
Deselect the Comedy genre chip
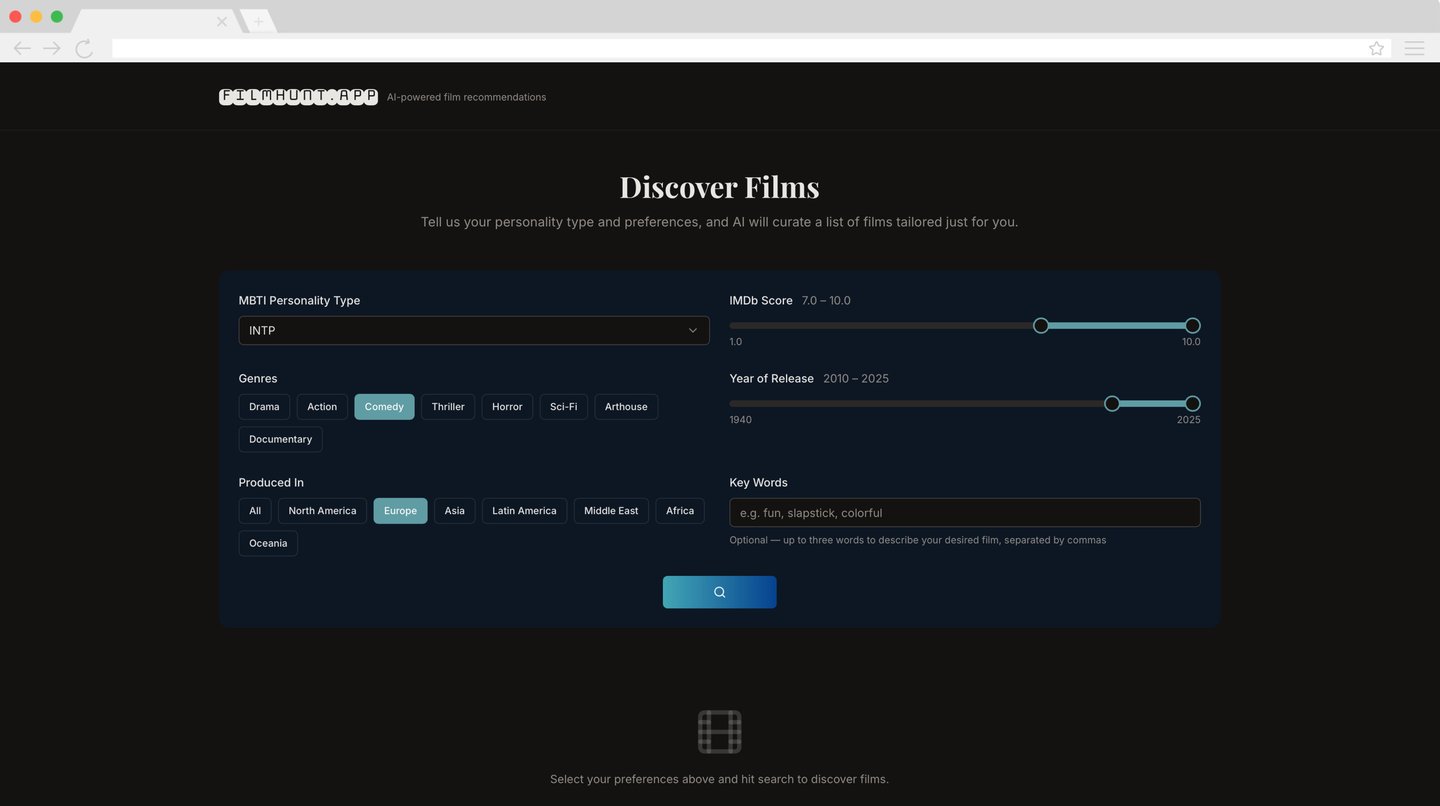tap(384, 407)
